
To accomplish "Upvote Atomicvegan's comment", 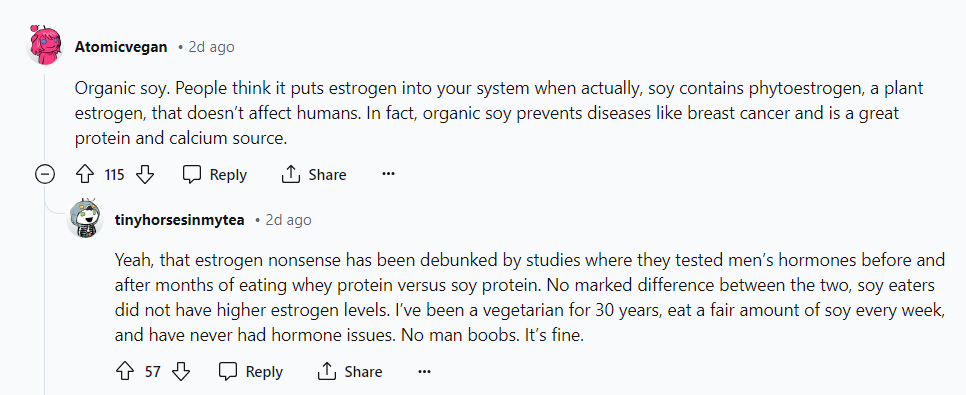I will click(84, 175).
